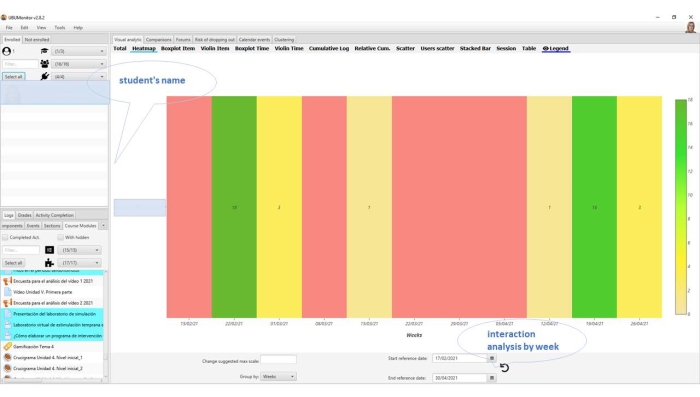
Task: Click the graduation cap role icon
Action: (x=44, y=51)
